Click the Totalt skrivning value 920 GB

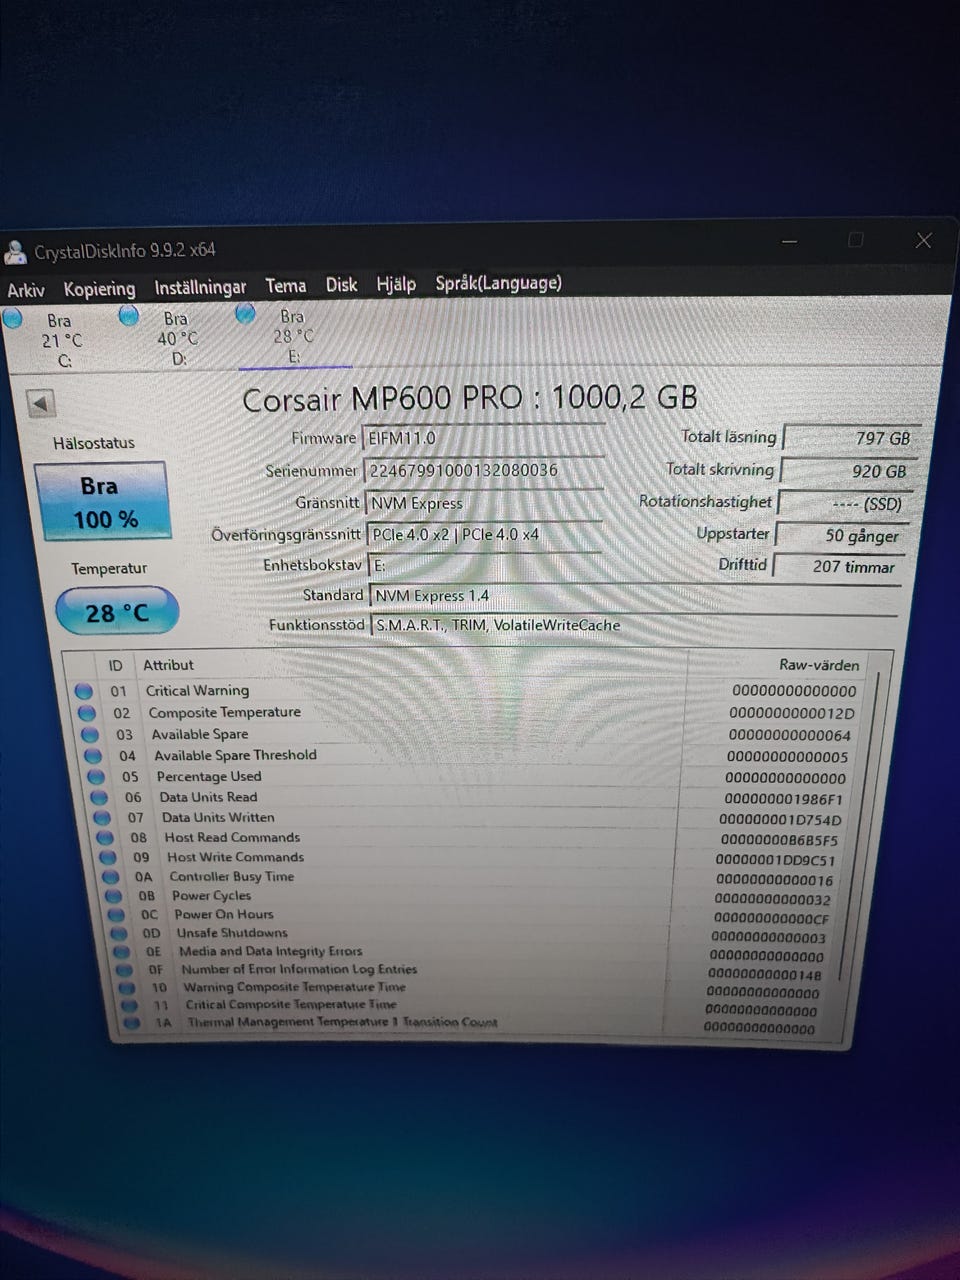click(847, 471)
